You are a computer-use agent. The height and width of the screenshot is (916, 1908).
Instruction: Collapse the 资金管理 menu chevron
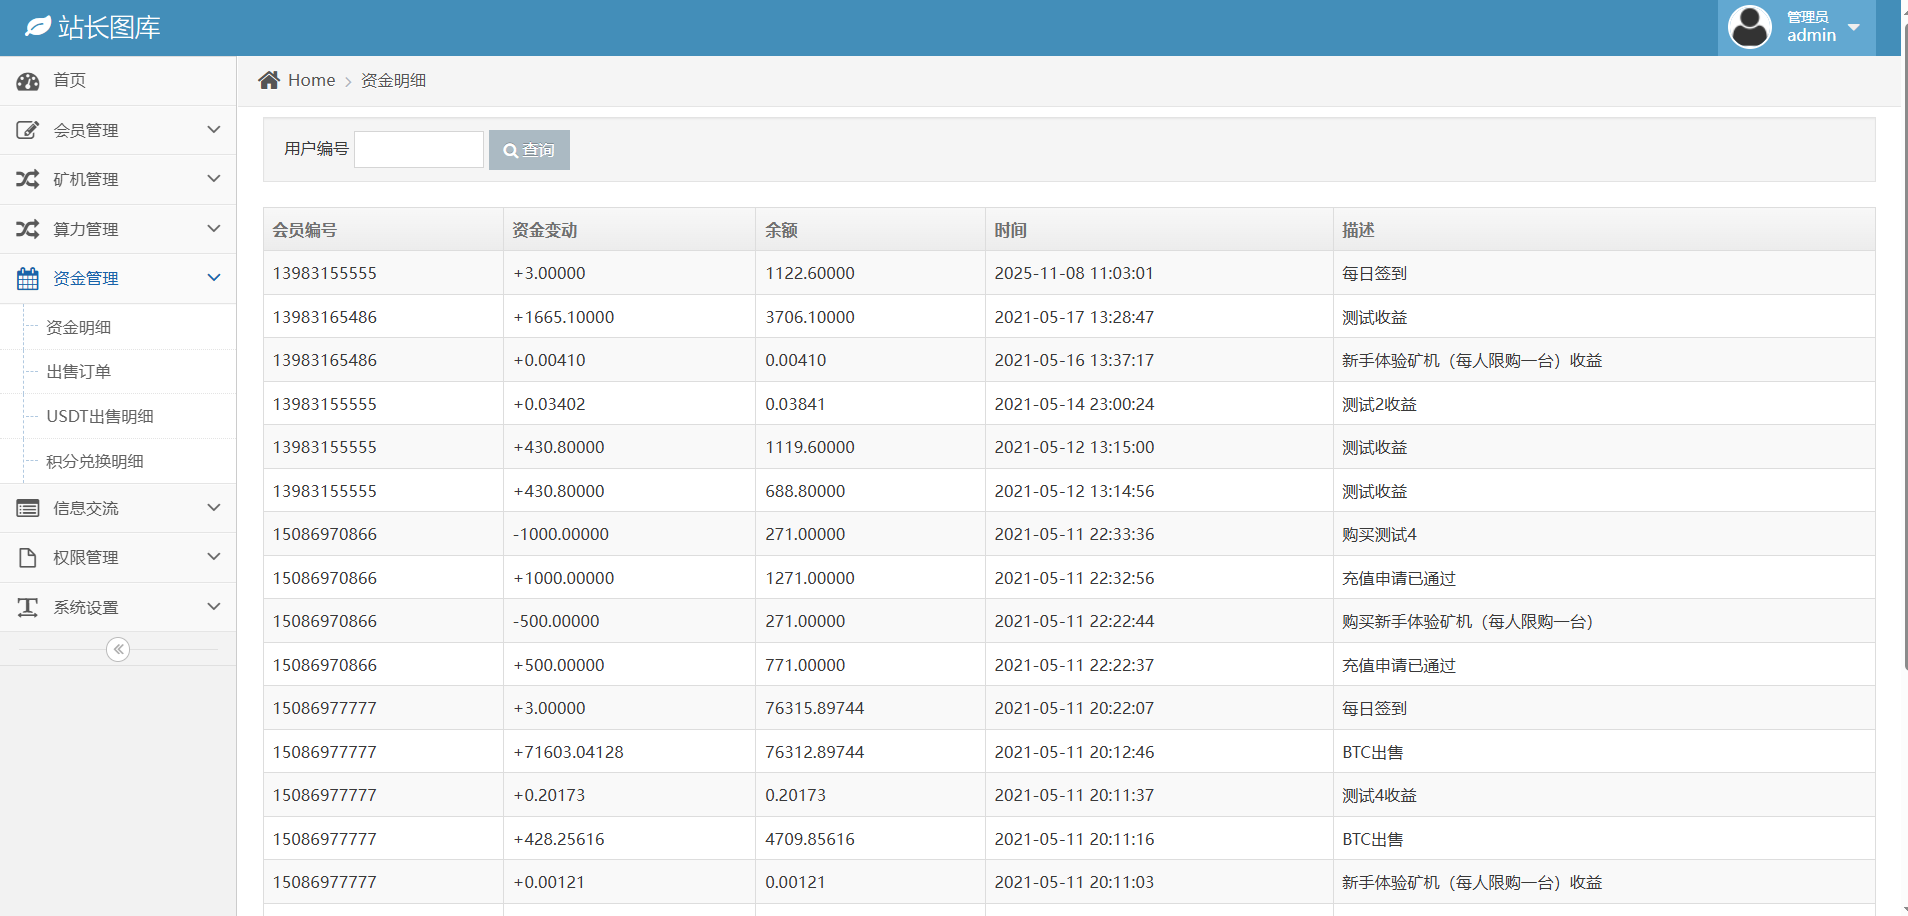213,278
